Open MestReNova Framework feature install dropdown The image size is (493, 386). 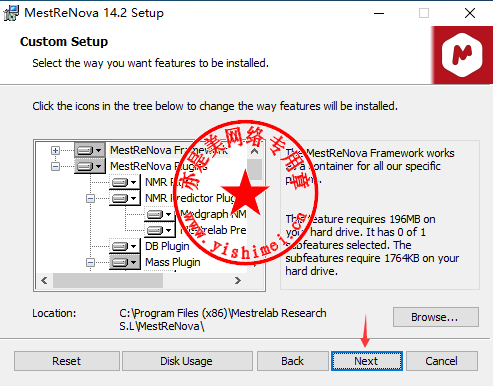[x=89, y=150]
